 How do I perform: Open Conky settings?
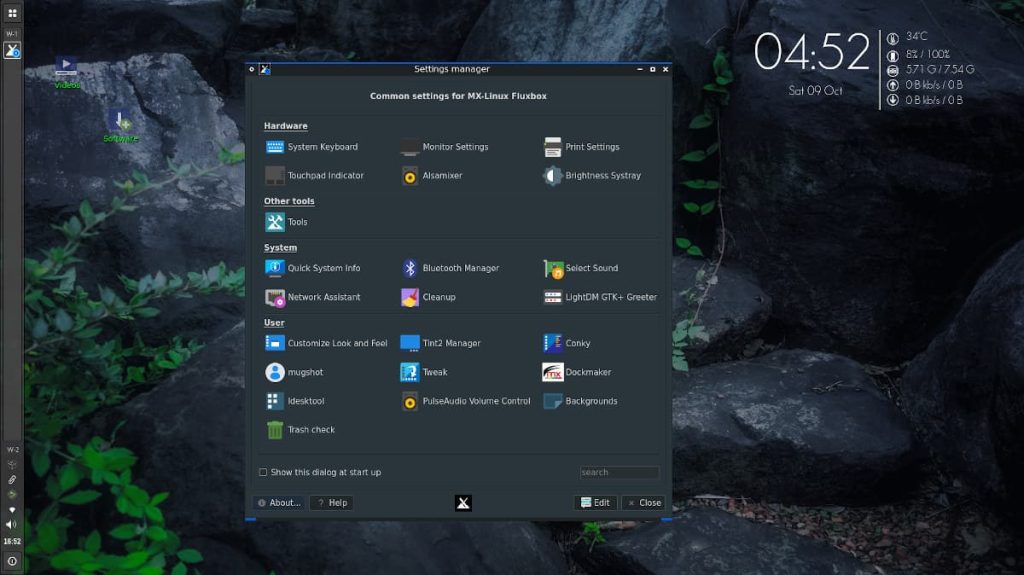coord(567,343)
